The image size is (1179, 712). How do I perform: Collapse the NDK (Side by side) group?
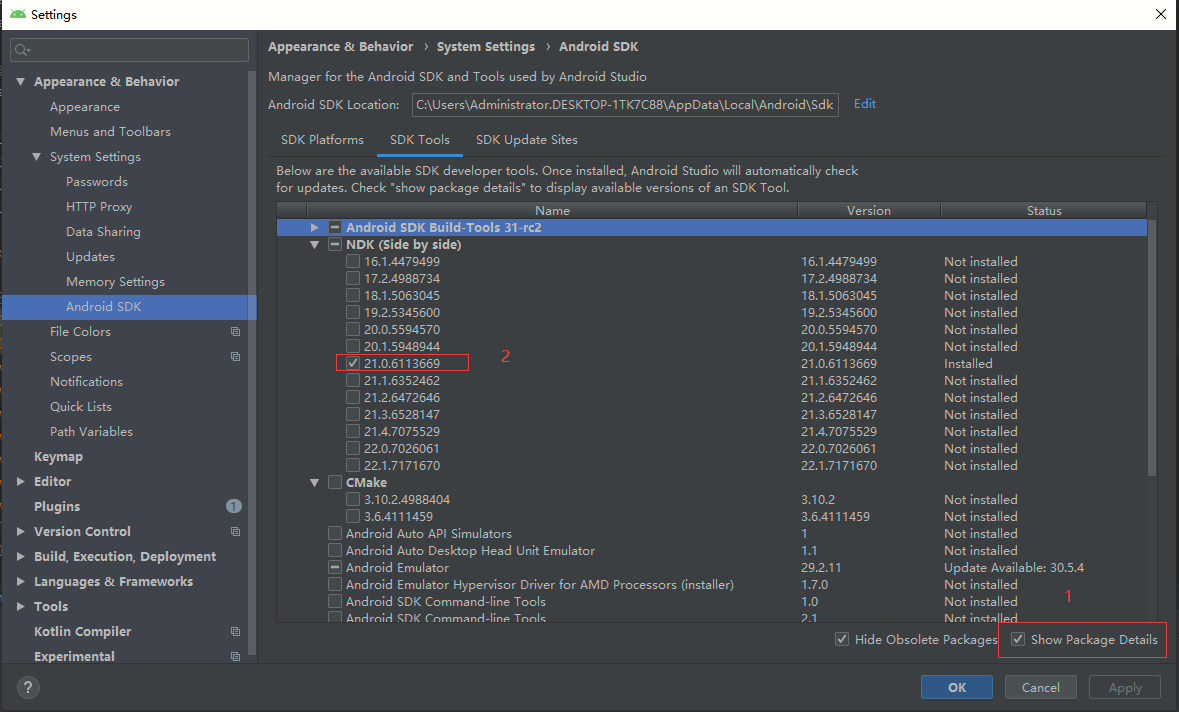pos(314,244)
